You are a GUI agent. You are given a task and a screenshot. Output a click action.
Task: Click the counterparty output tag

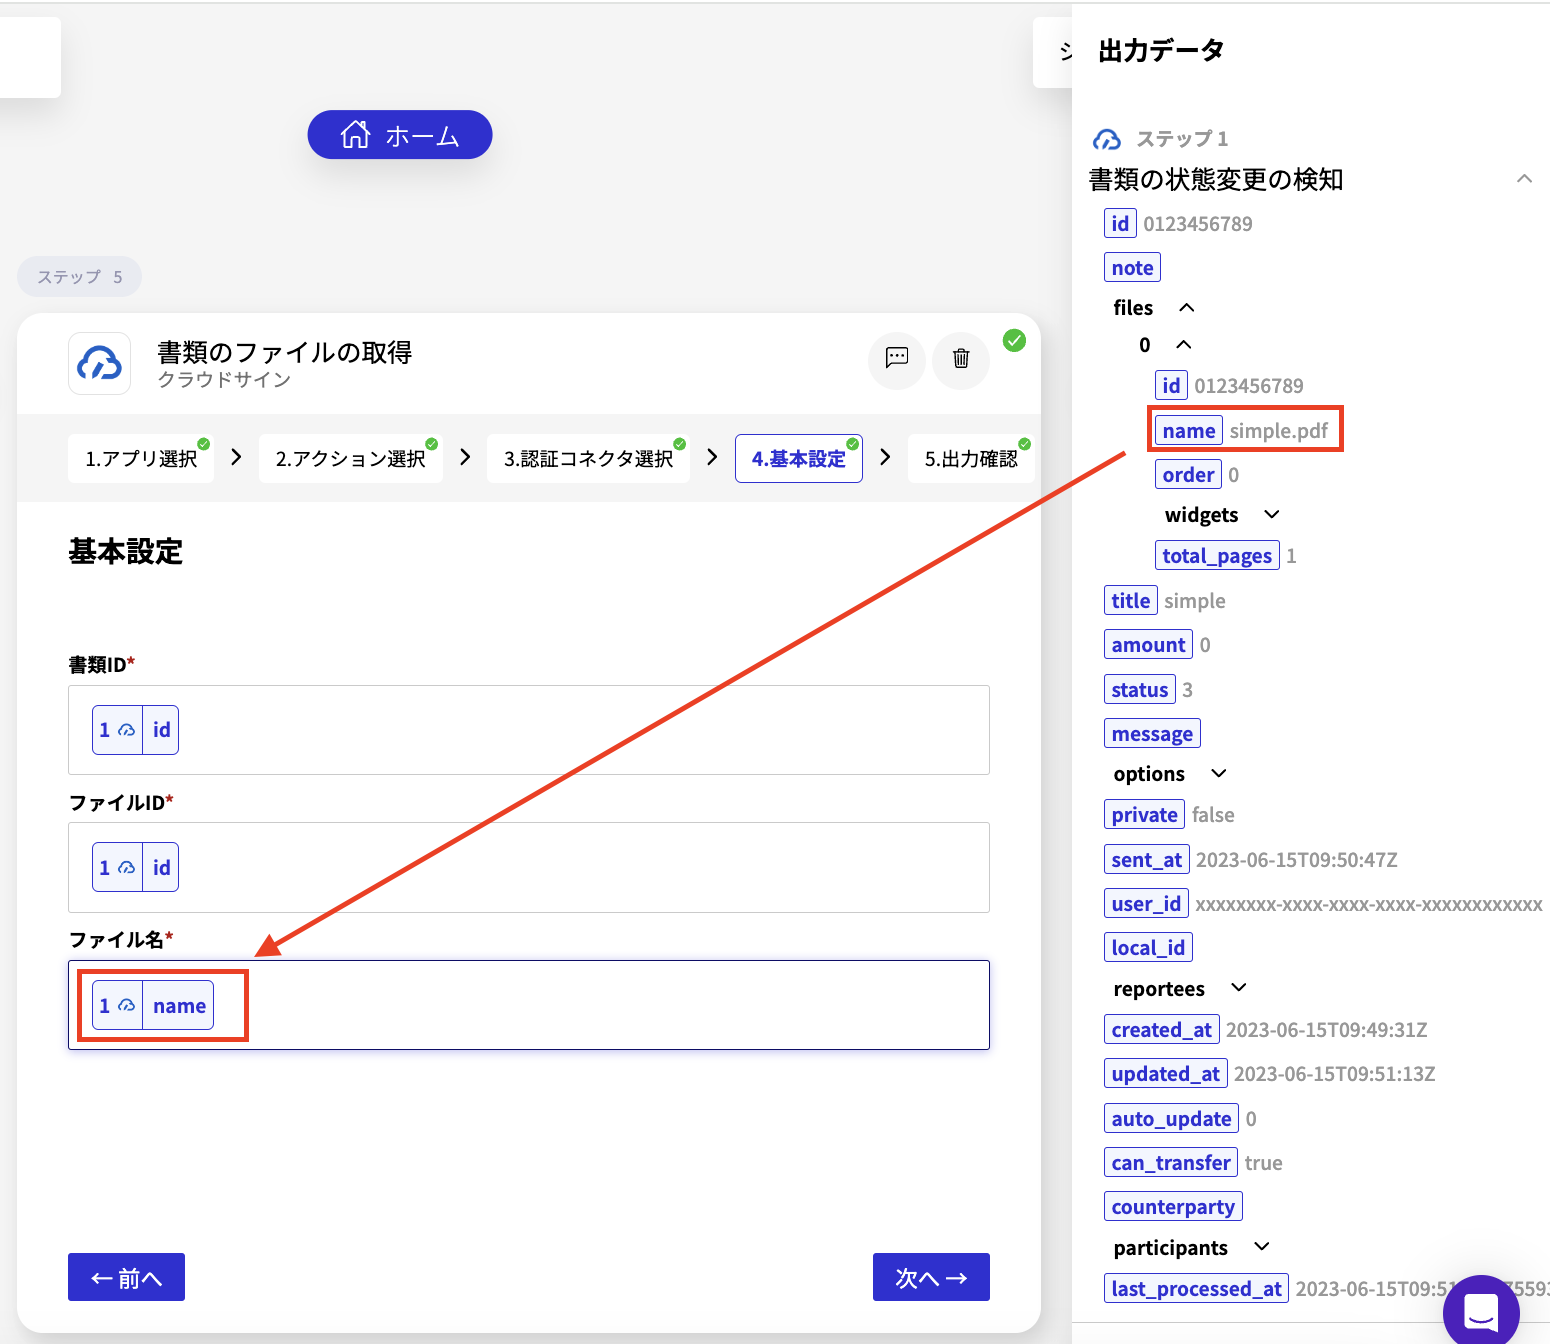point(1173,1207)
